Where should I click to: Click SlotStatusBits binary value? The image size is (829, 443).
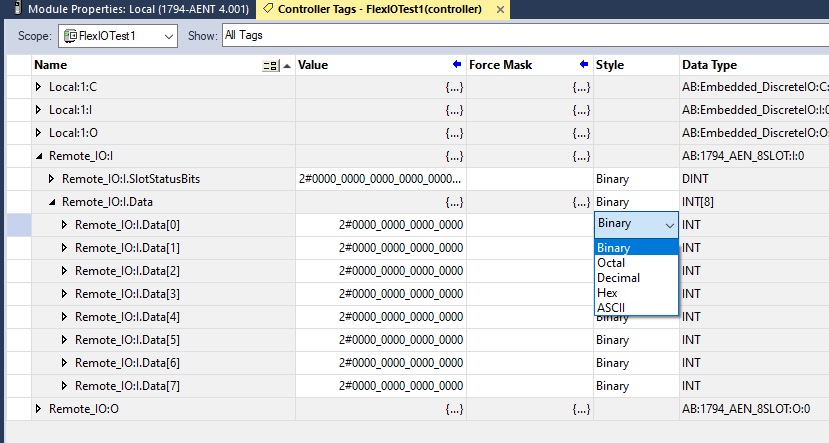pyautogui.click(x=381, y=179)
